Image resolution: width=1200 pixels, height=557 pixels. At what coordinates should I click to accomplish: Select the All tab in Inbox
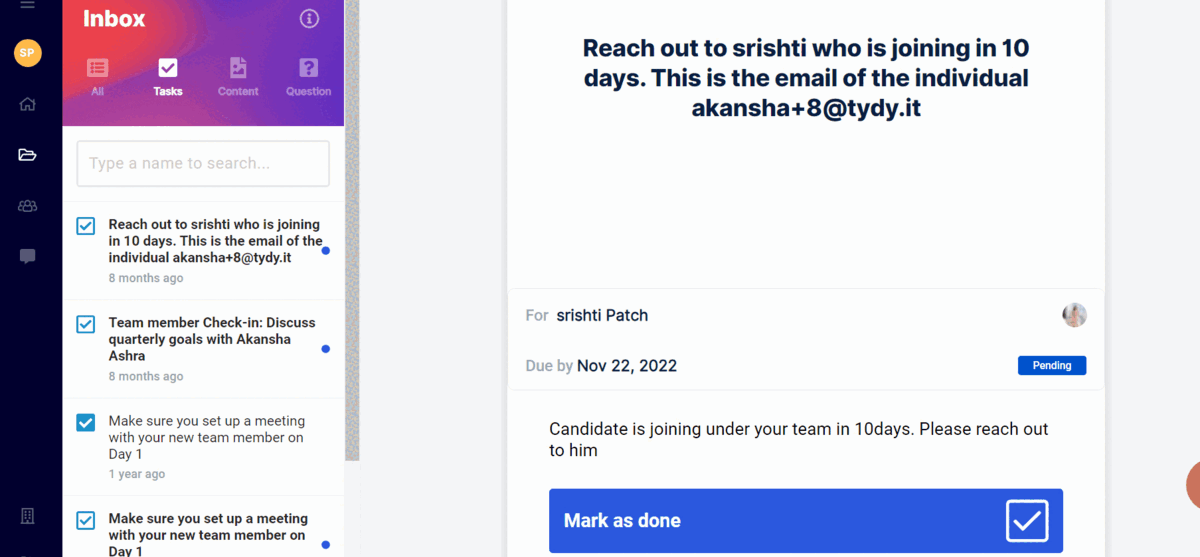(97, 77)
